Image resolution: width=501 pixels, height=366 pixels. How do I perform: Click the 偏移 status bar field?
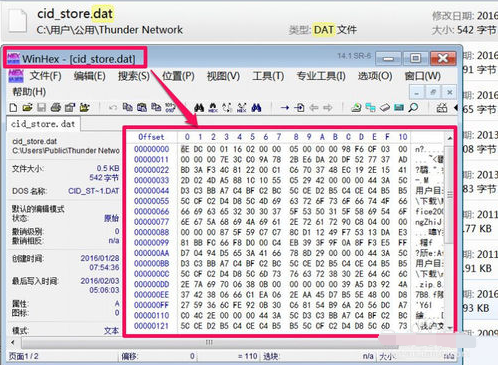pos(158,356)
